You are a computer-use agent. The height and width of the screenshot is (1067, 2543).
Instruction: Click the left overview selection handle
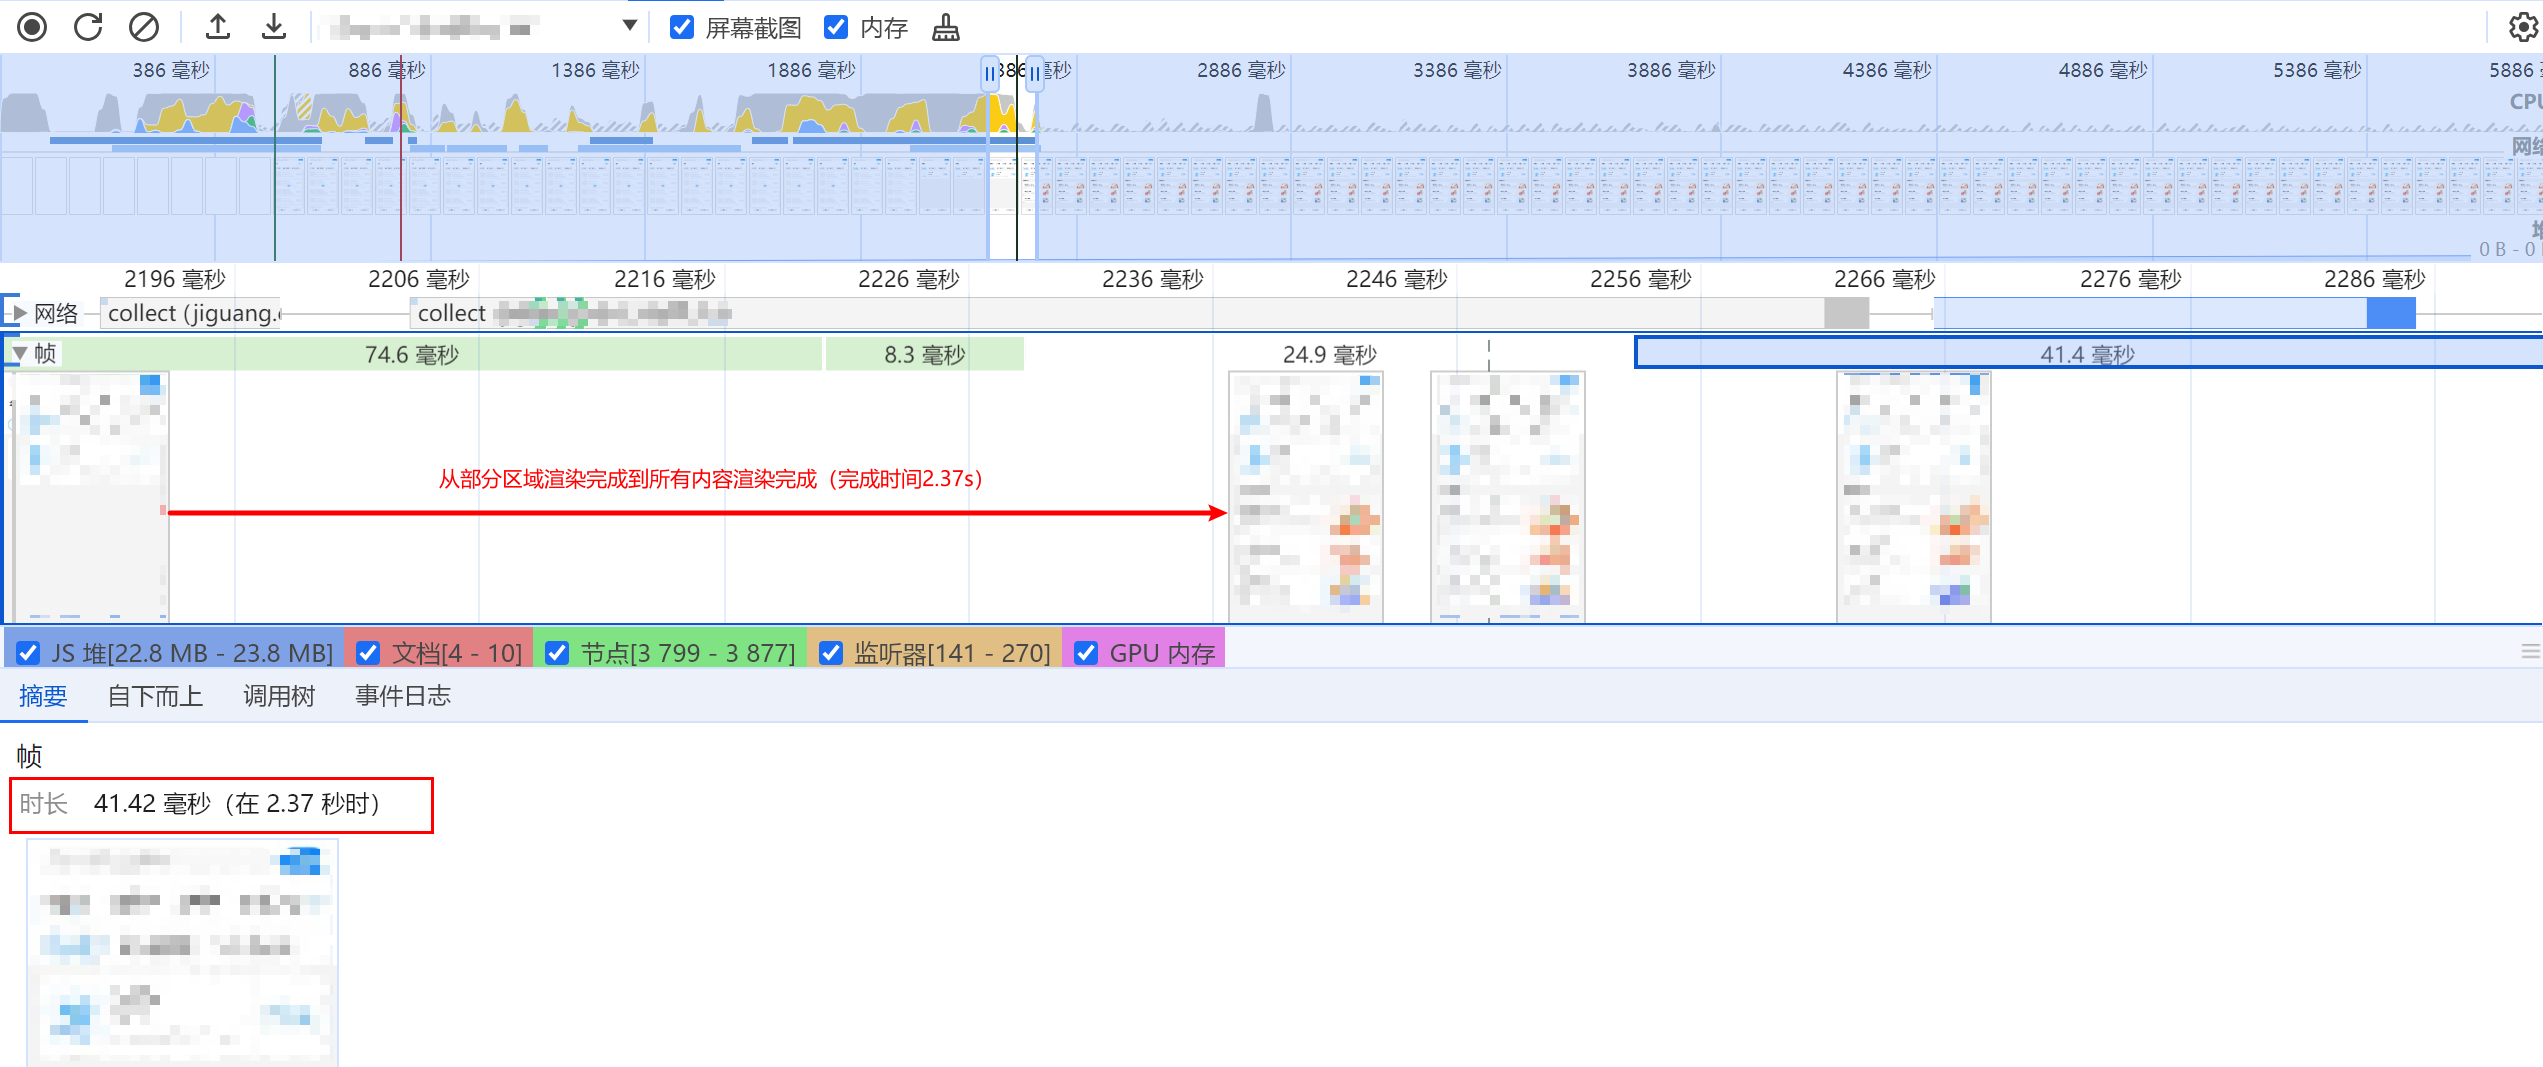(990, 74)
